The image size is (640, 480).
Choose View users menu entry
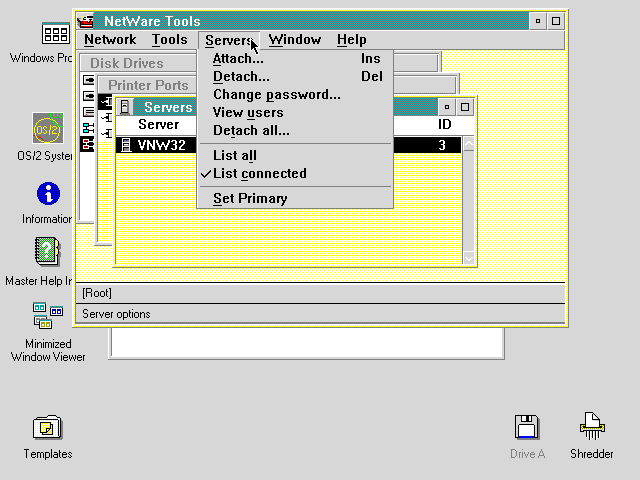tap(295, 113)
